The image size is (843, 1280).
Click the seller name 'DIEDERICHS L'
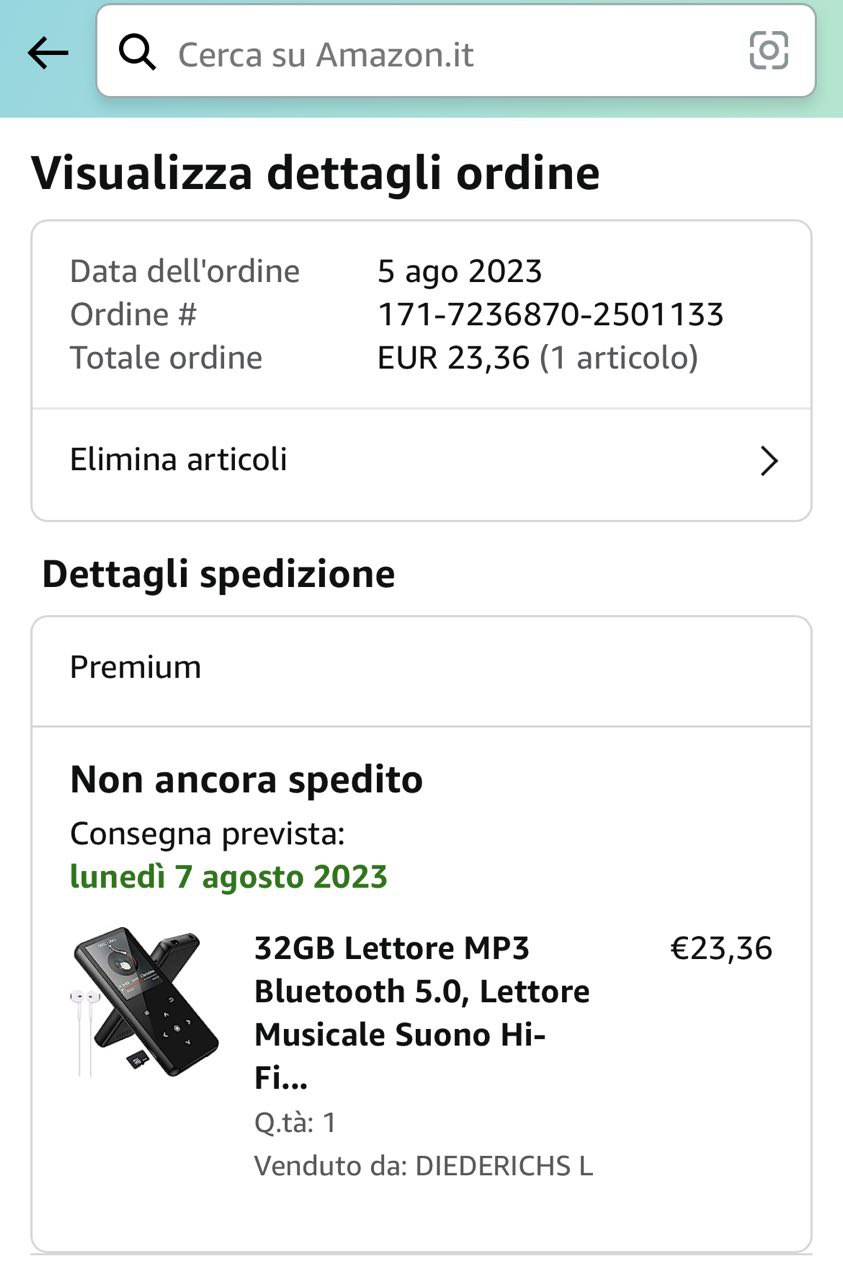click(x=504, y=1166)
